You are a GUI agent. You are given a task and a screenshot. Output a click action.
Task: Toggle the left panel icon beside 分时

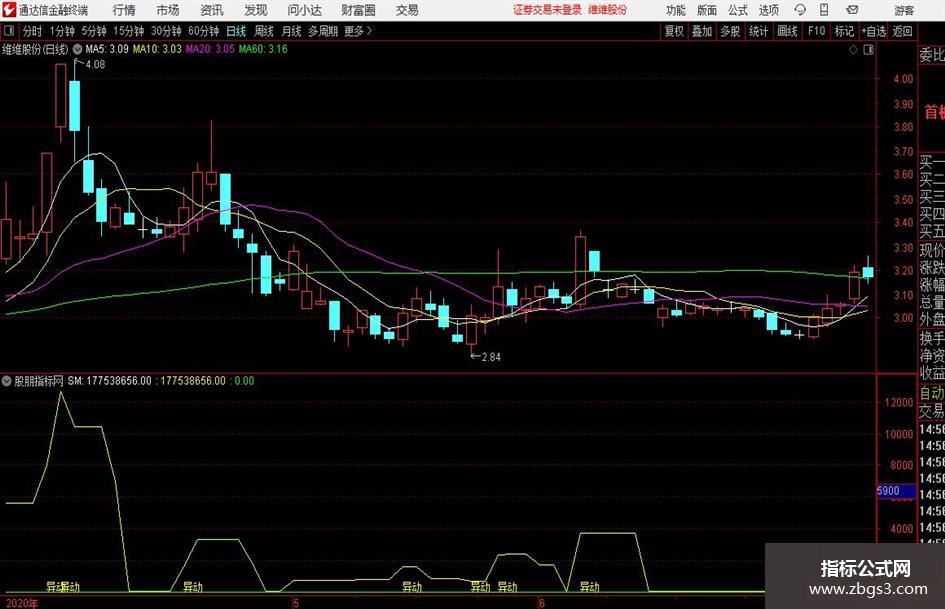point(8,31)
